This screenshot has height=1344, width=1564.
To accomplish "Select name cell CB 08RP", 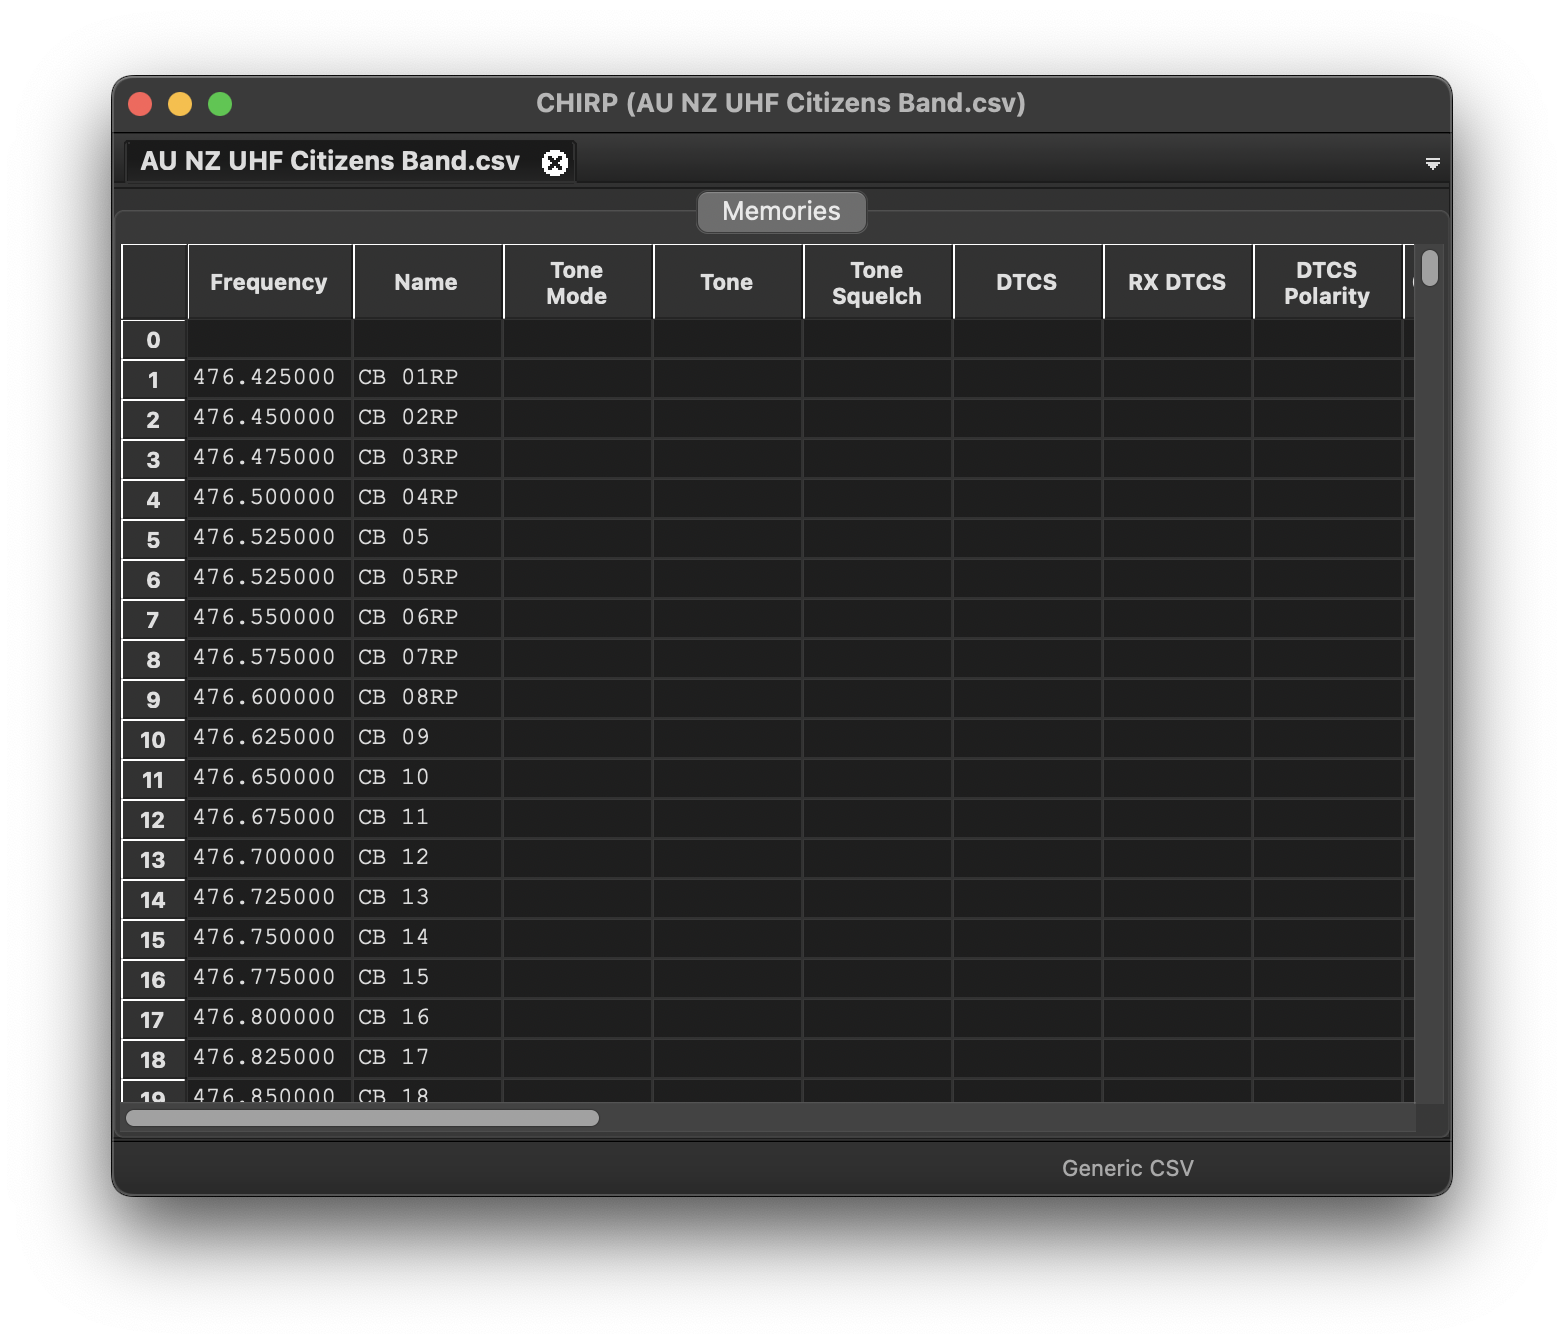I will point(428,698).
